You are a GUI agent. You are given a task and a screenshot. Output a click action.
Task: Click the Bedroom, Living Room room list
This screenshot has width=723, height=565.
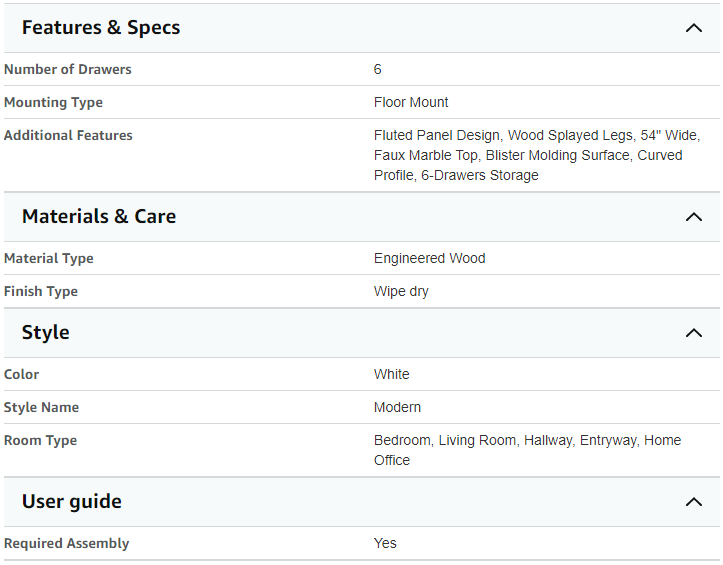coord(527,450)
